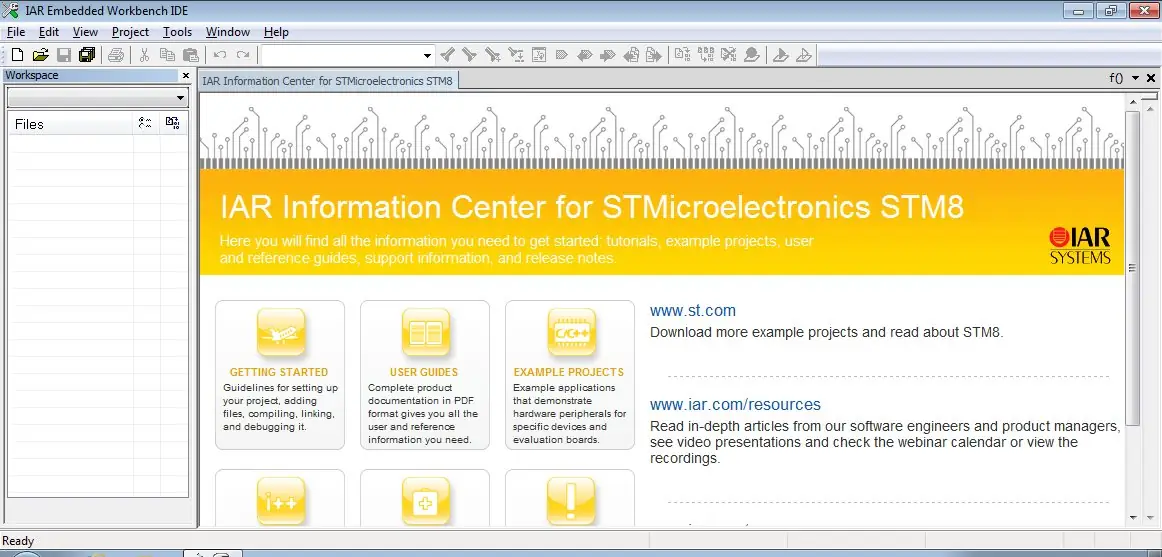
Task: Click the Toggle Breakpoint icon
Action: (x=751, y=55)
